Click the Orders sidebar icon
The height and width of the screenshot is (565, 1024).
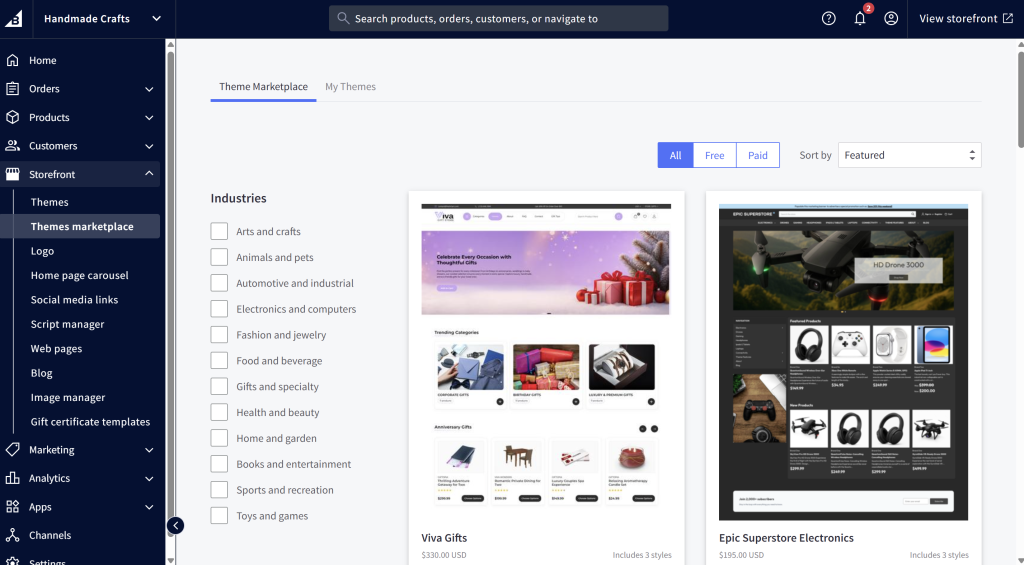(x=12, y=88)
